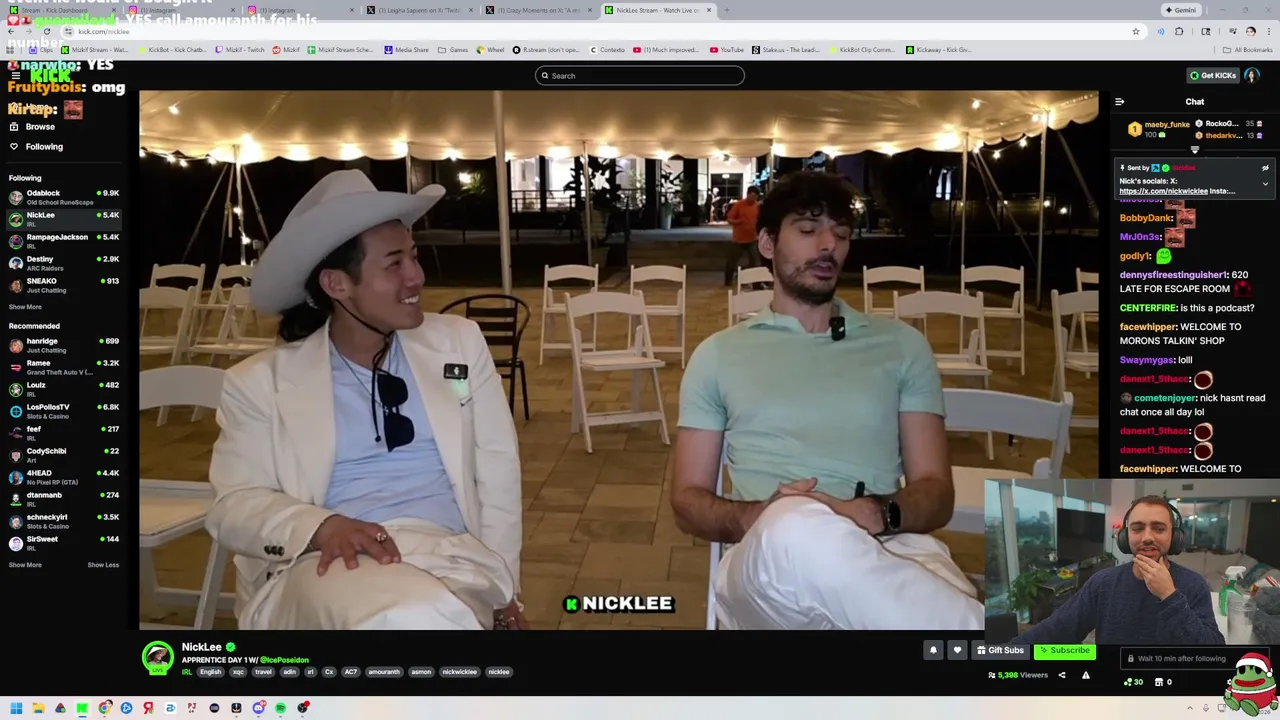Select the Destiny channel in the sidebar

pos(64,263)
